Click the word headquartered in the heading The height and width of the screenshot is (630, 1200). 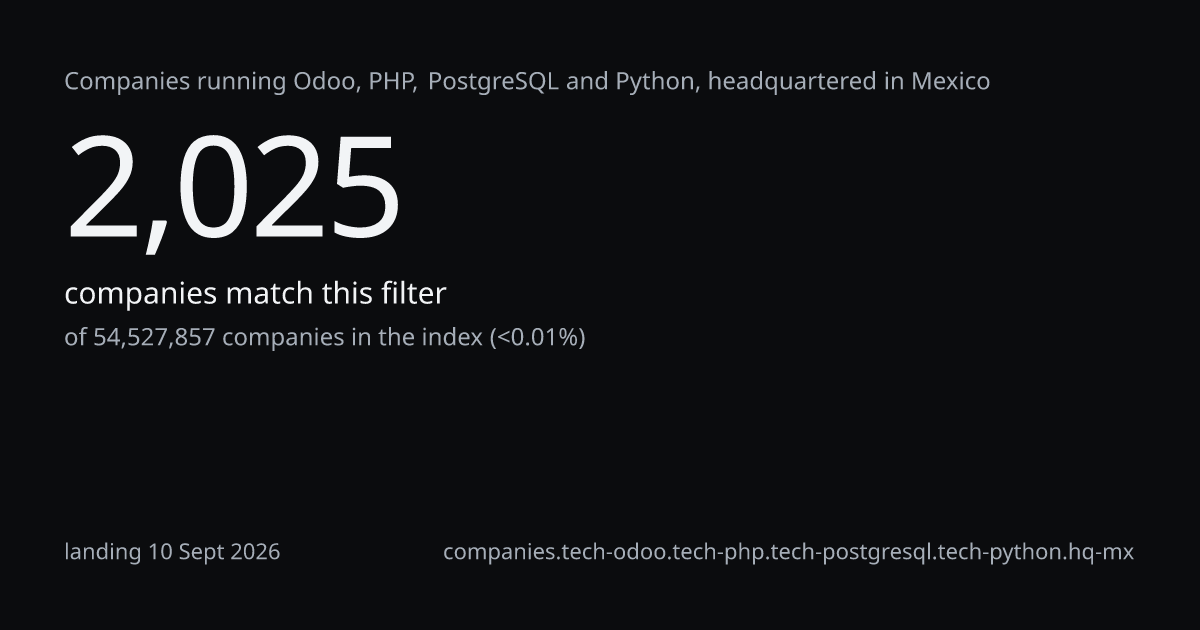click(x=791, y=82)
